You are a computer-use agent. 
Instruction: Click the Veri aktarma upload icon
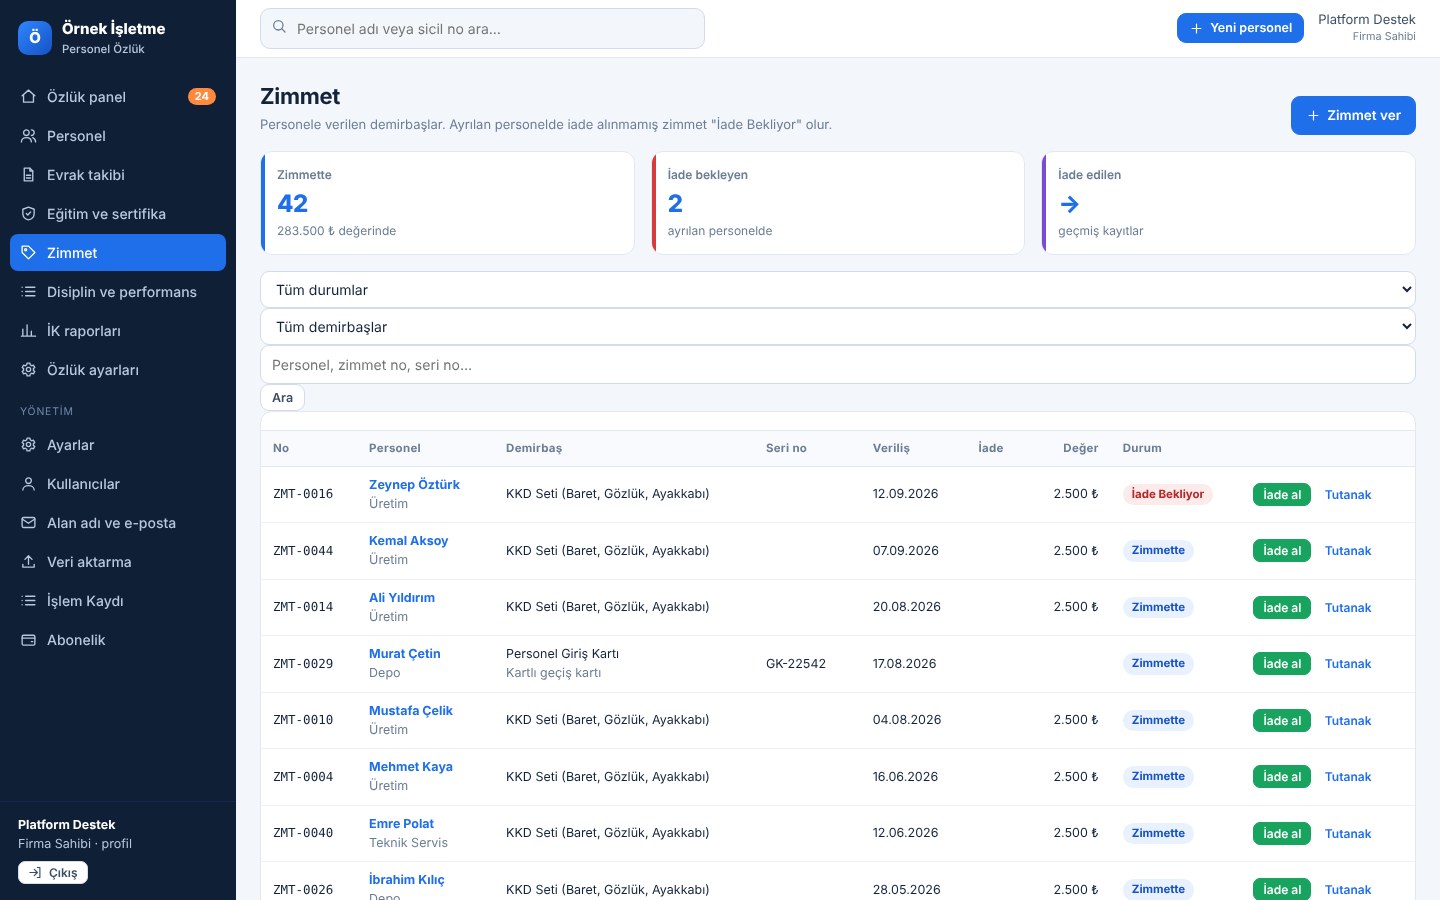(29, 562)
